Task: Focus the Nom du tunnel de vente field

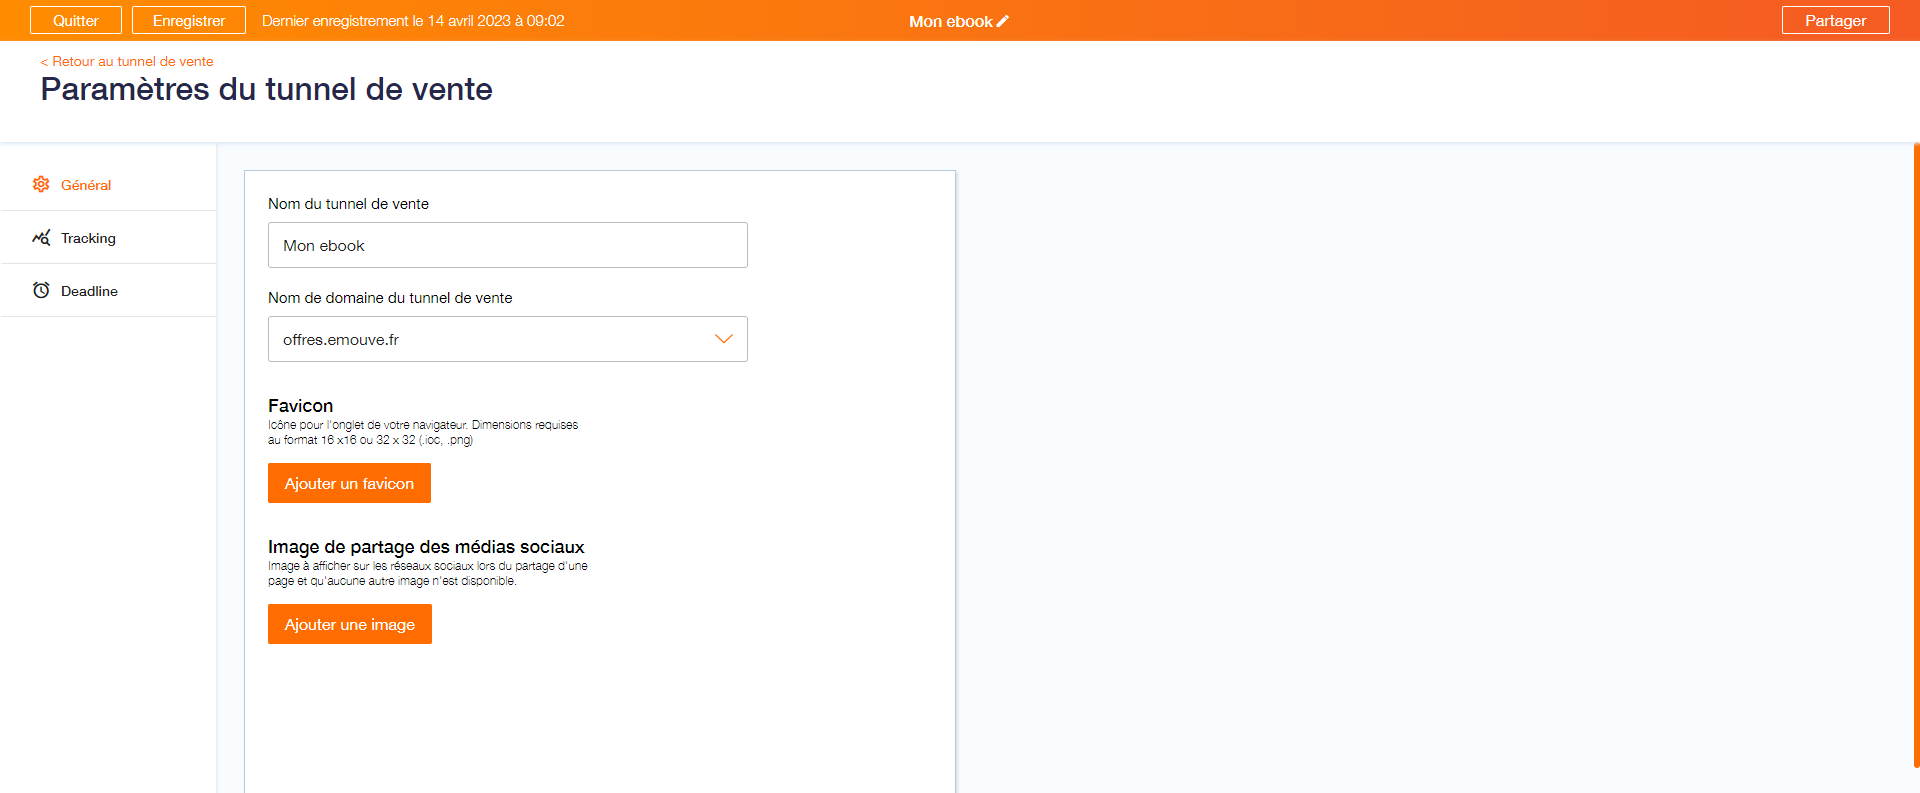Action: click(x=508, y=245)
